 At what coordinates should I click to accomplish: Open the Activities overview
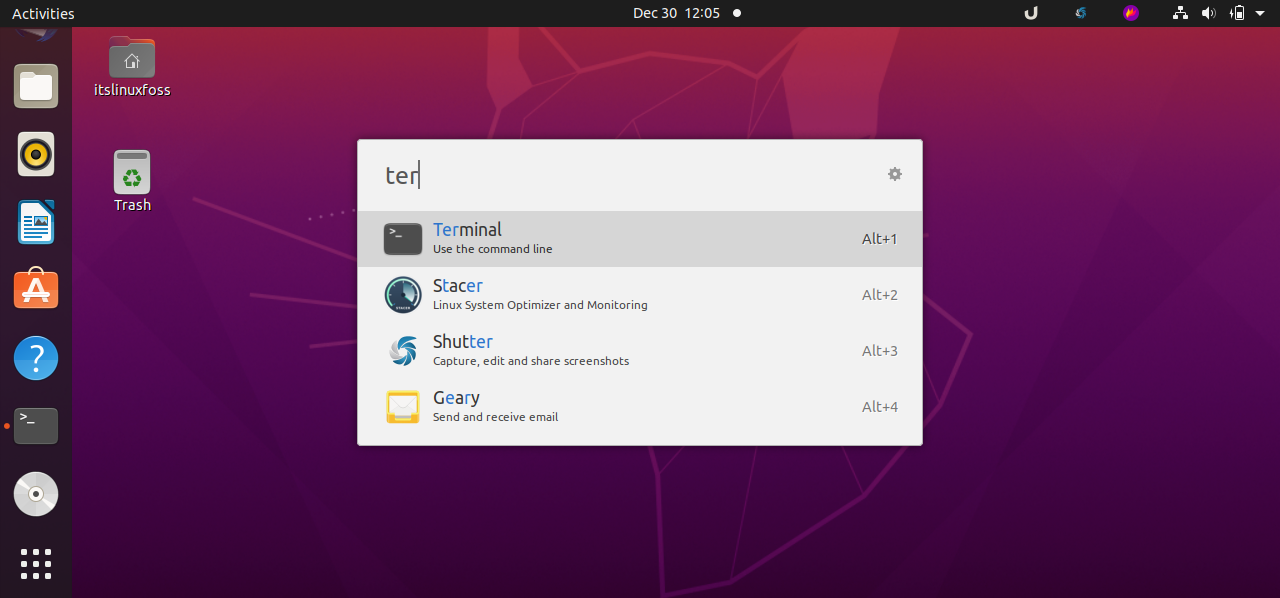click(x=43, y=13)
